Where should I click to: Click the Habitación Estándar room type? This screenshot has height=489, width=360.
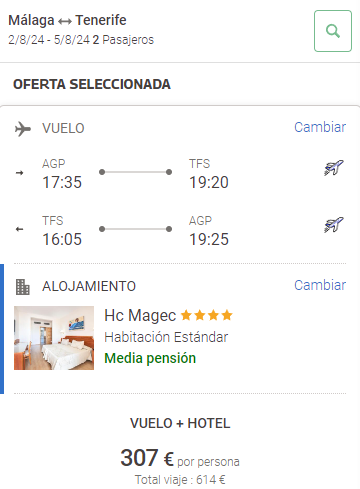coord(166,337)
